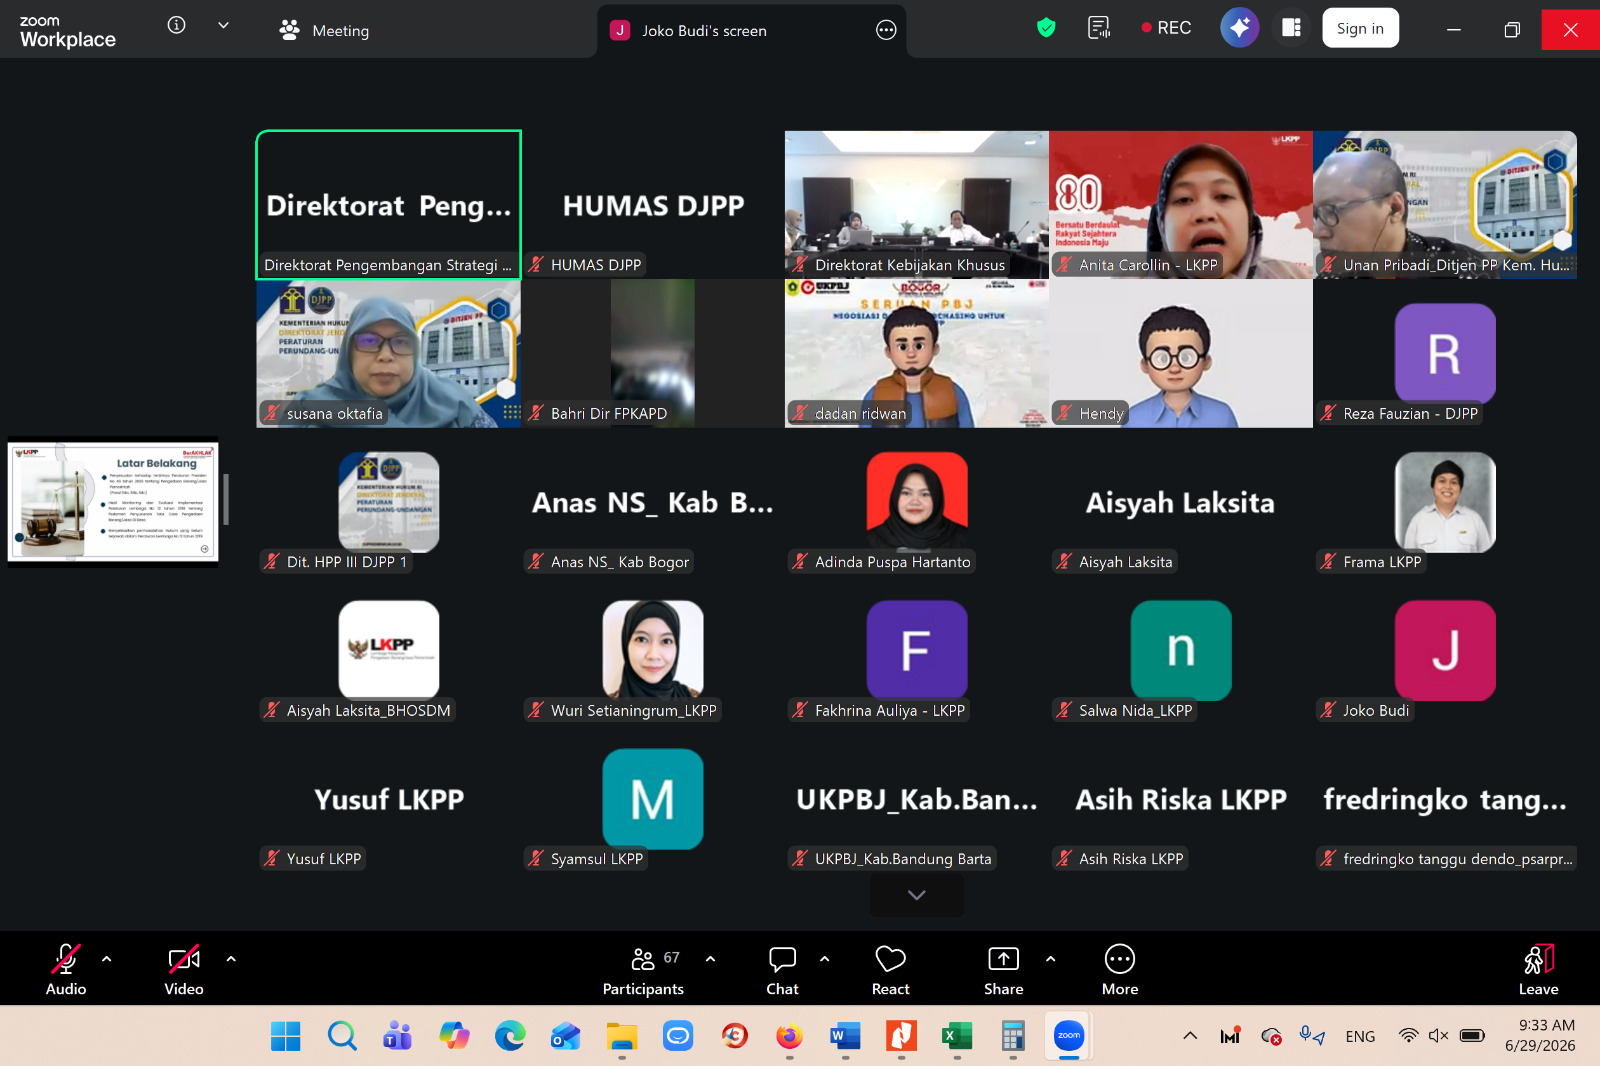Open Excel from the Windows taskbar
Screen dimensions: 1600x1066
(x=957, y=1036)
